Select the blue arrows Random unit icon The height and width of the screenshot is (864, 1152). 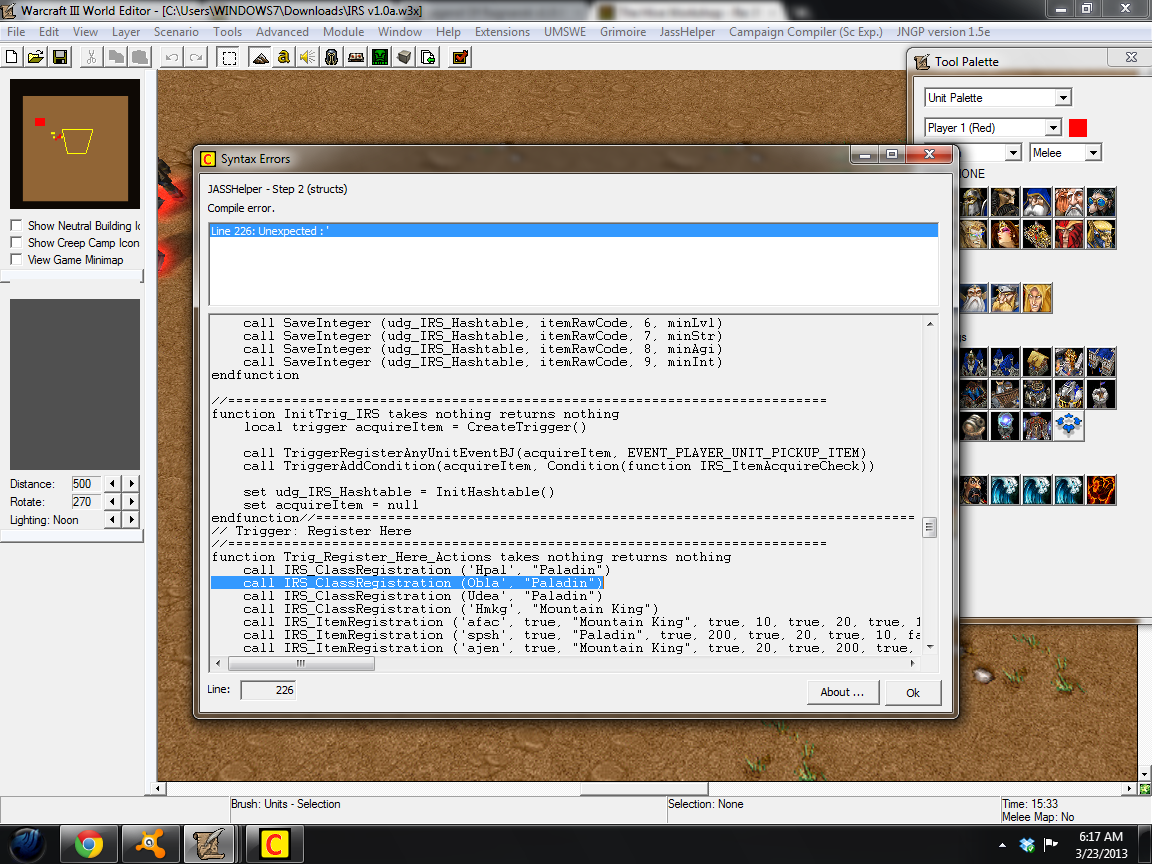click(1069, 425)
